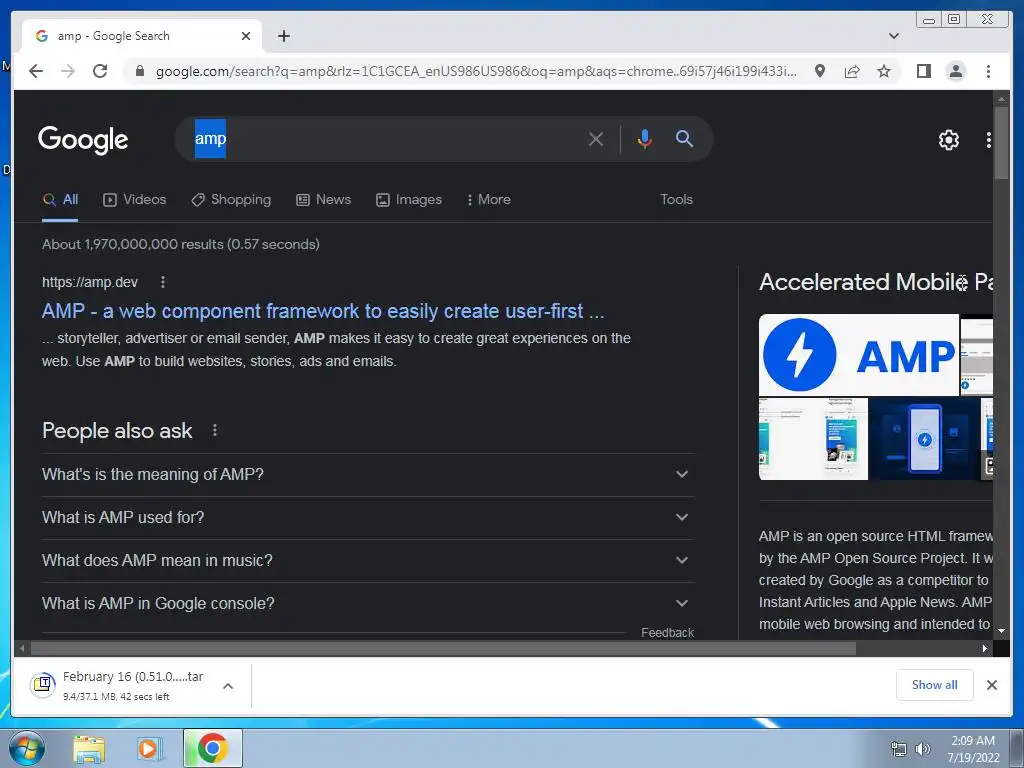The width and height of the screenshot is (1024, 768).
Task: Switch to the Shopping tab
Action: click(231, 200)
